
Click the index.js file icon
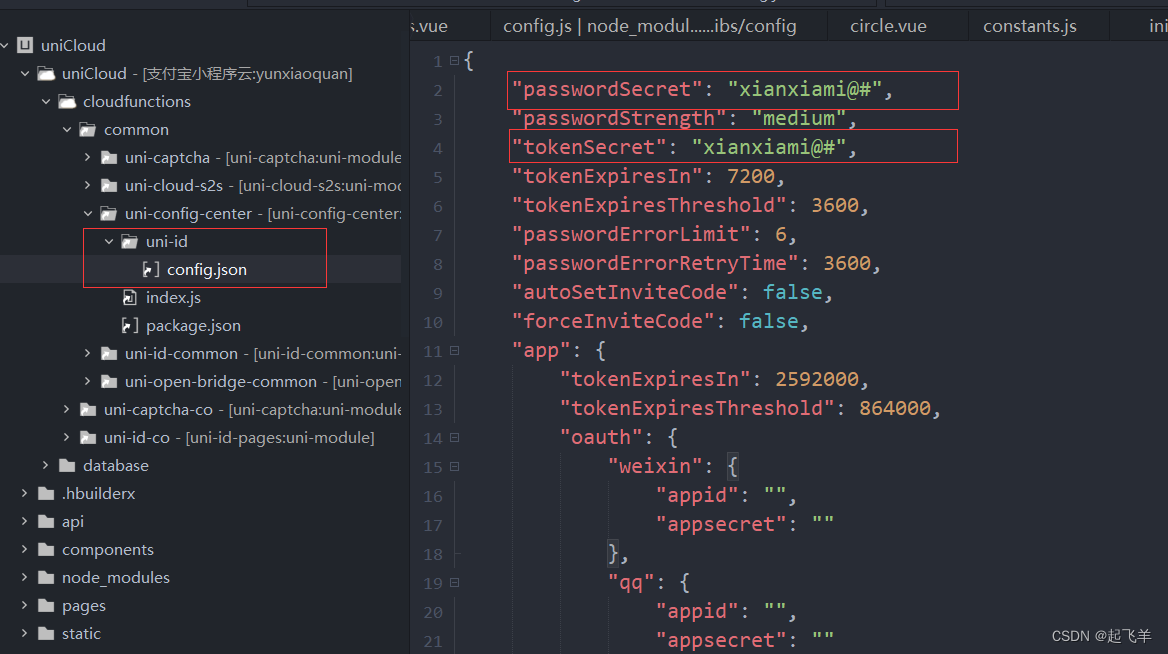[x=130, y=298]
